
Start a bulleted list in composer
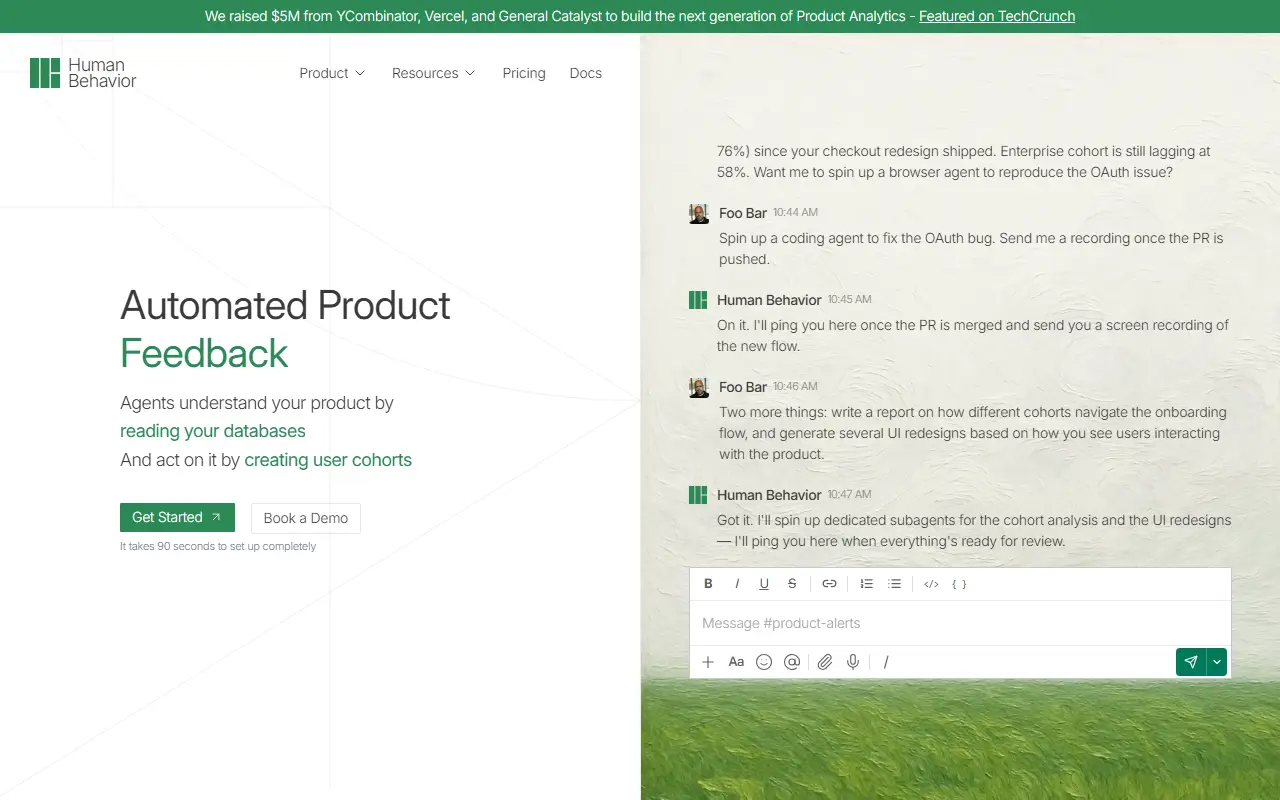[x=895, y=584]
